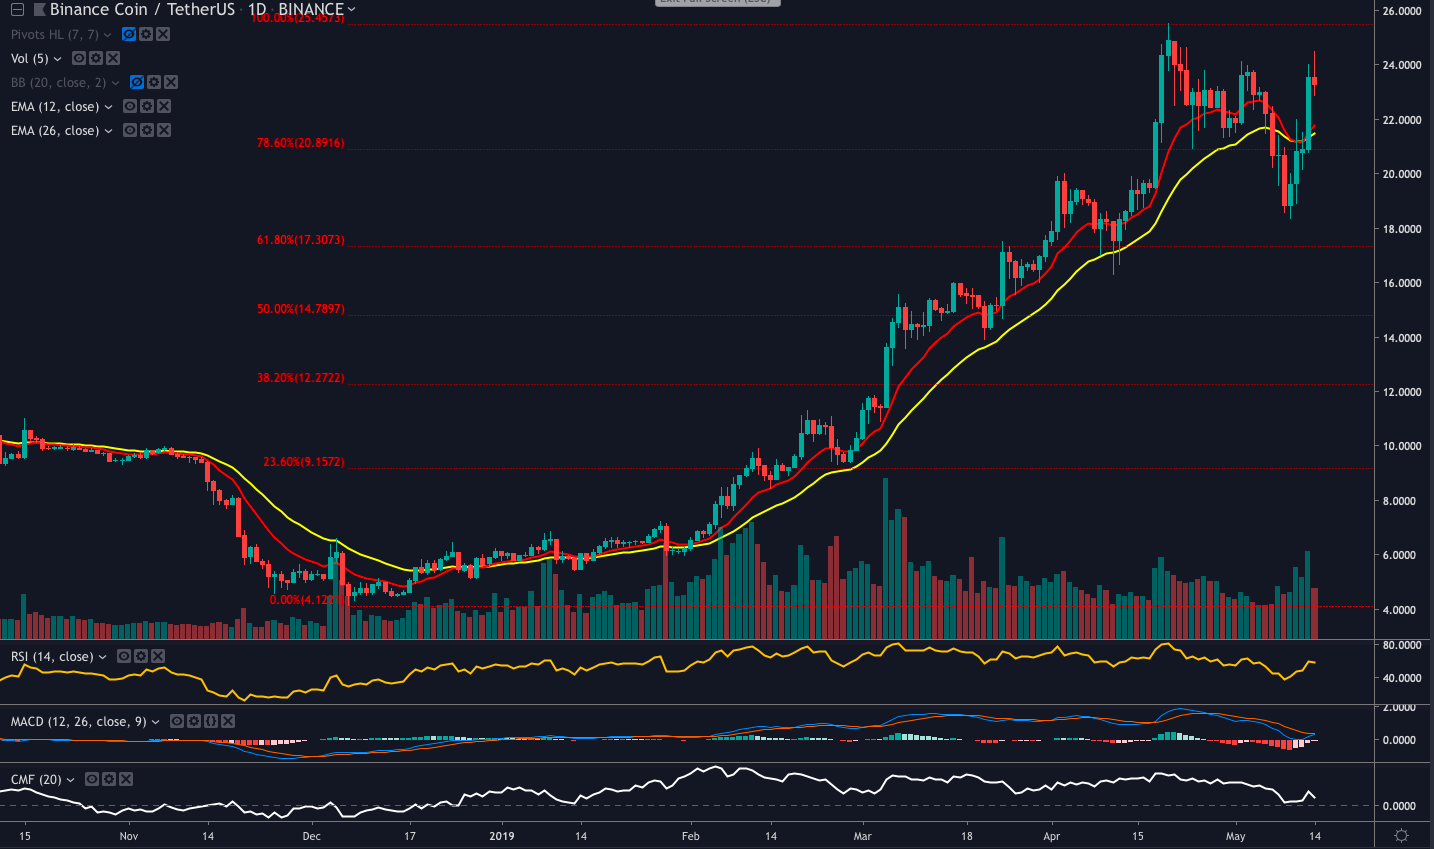Open the RSI (14, close) settings
The height and width of the screenshot is (849, 1434).
coord(142,655)
